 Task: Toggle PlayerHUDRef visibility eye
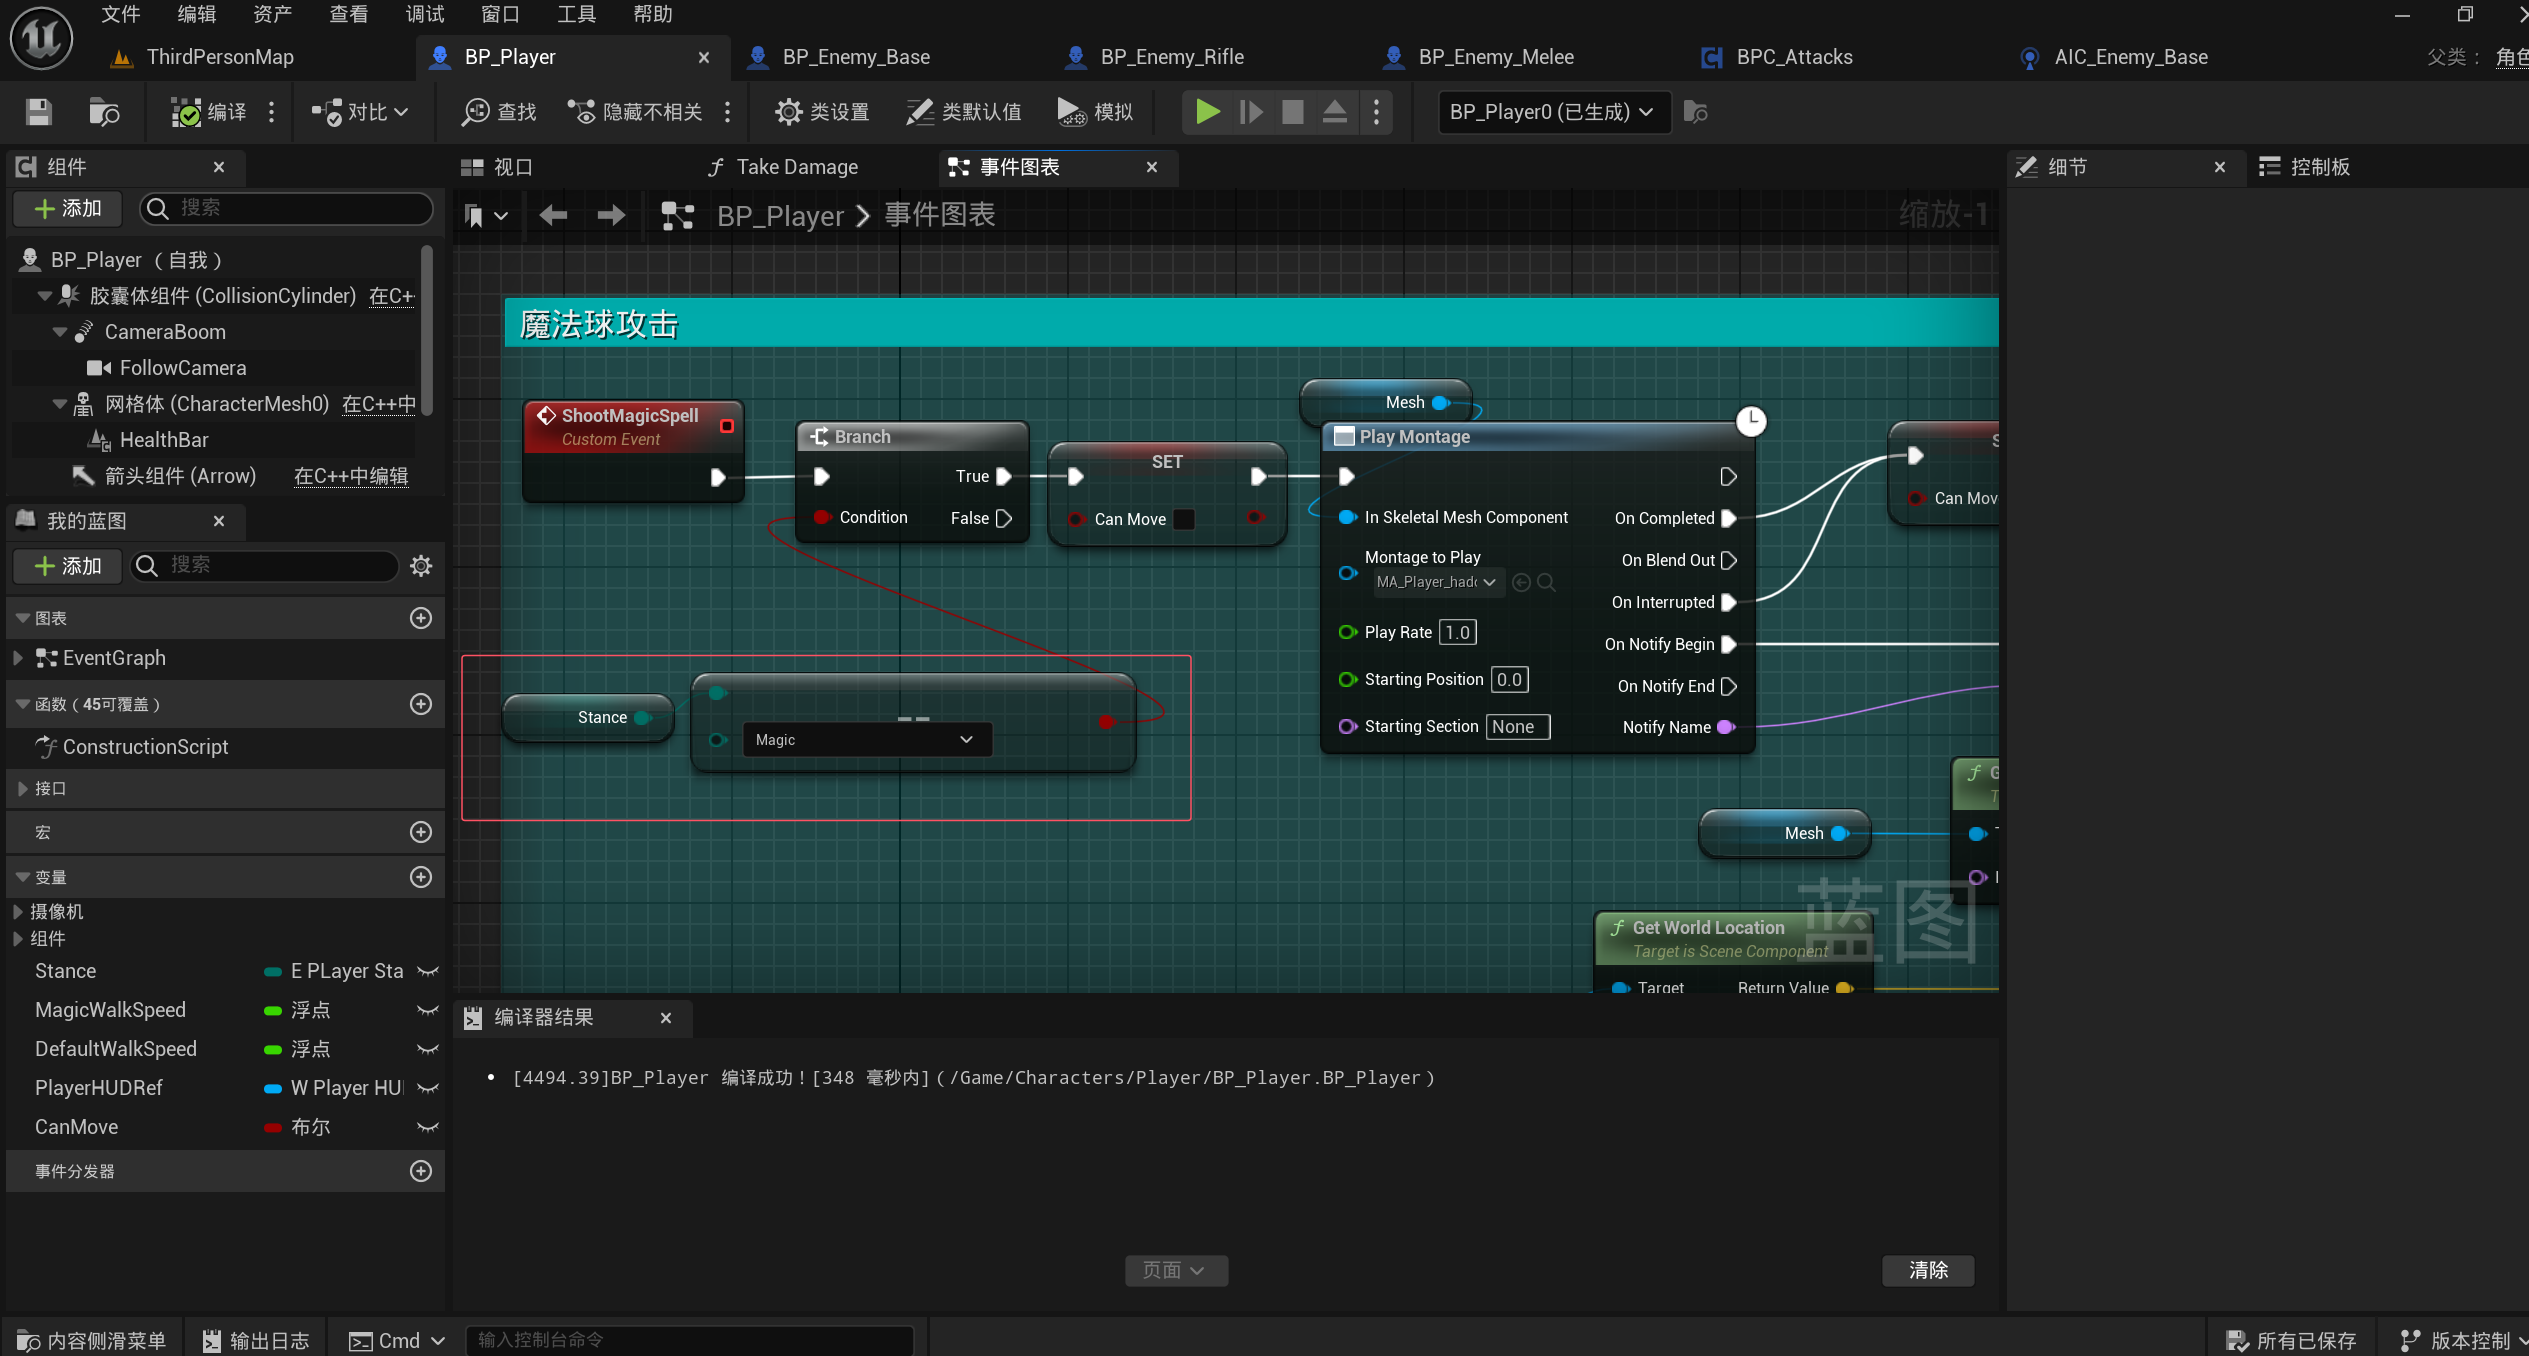[x=428, y=1088]
